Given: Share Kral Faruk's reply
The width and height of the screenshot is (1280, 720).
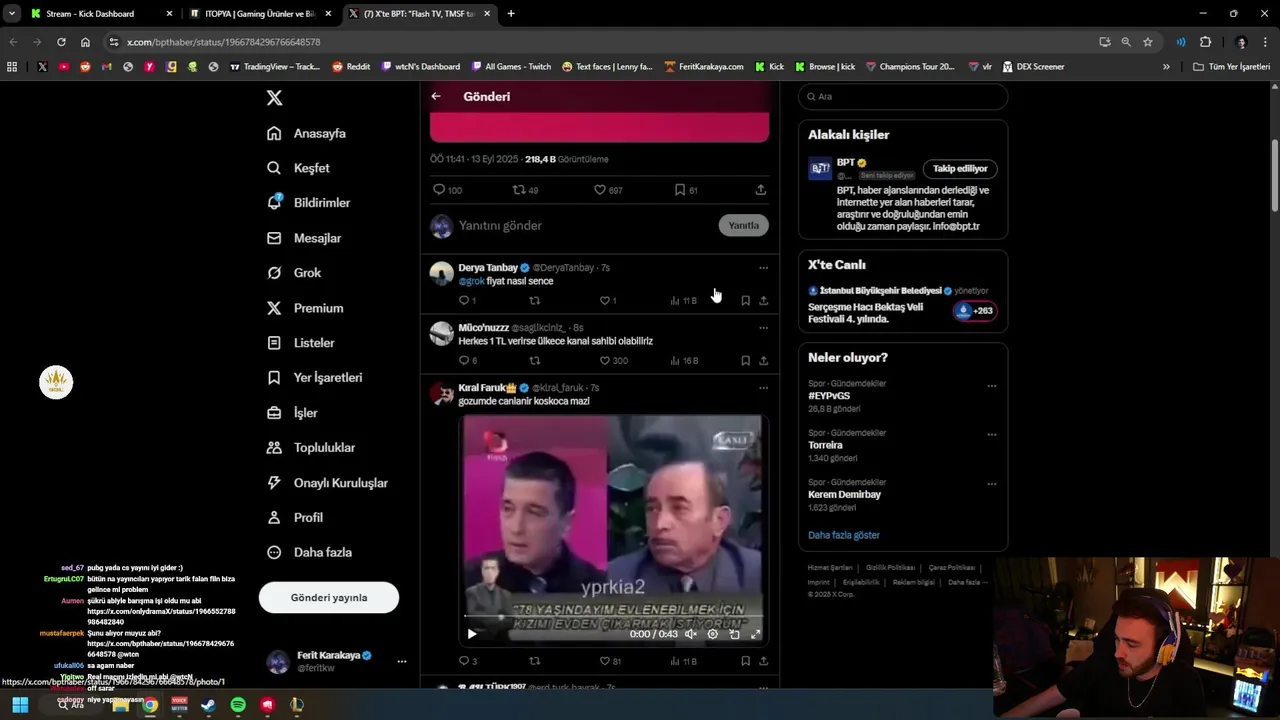Looking at the screenshot, I should click(763, 661).
